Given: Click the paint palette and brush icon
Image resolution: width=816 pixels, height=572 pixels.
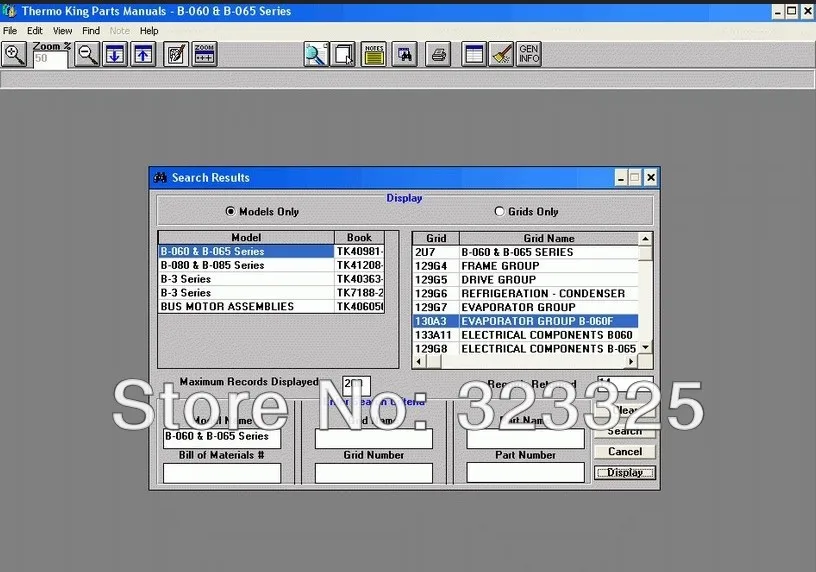Looking at the screenshot, I should [x=176, y=54].
